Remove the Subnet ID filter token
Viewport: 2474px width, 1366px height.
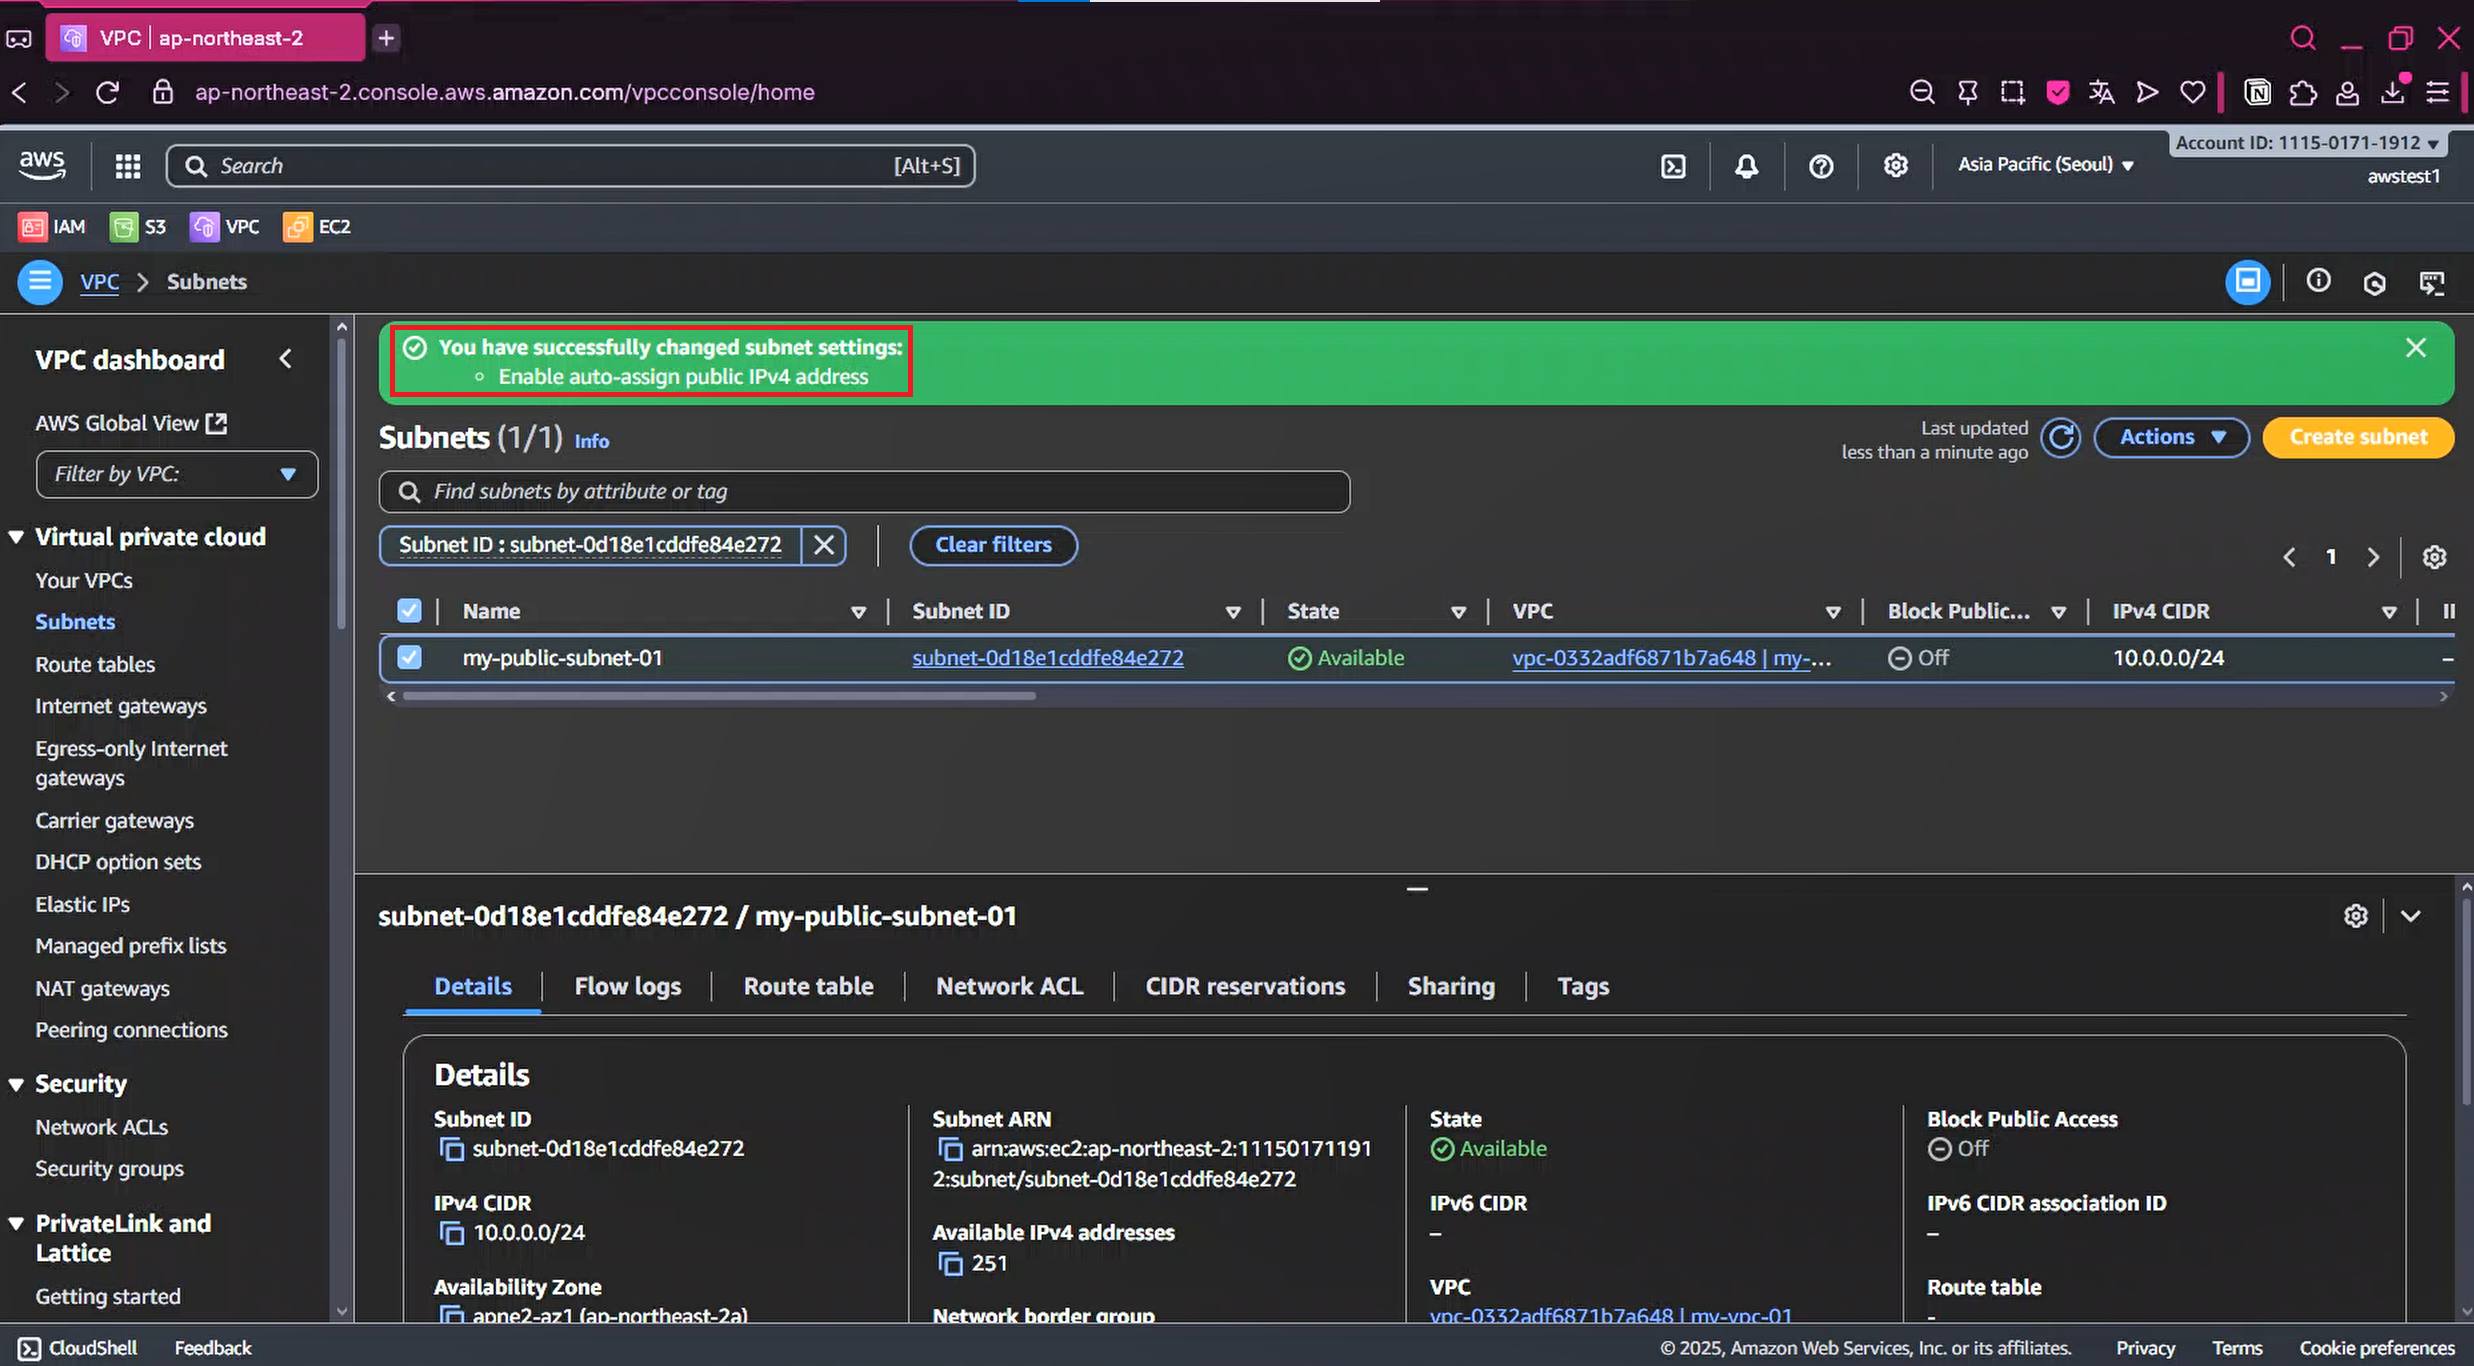click(824, 545)
